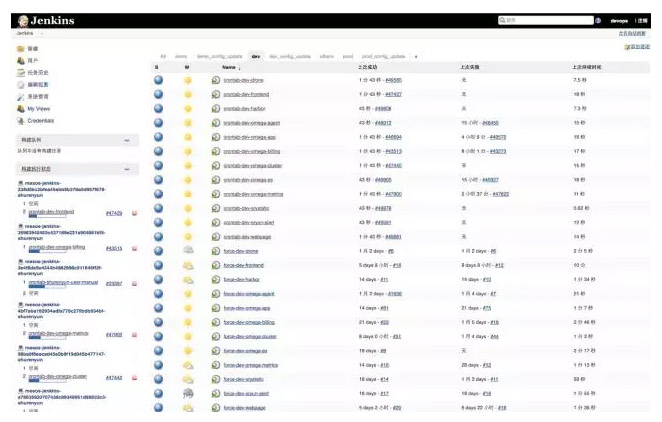This screenshot has width=662, height=422.
Task: Open the crontab-dev-harbor job
Action: 244,109
